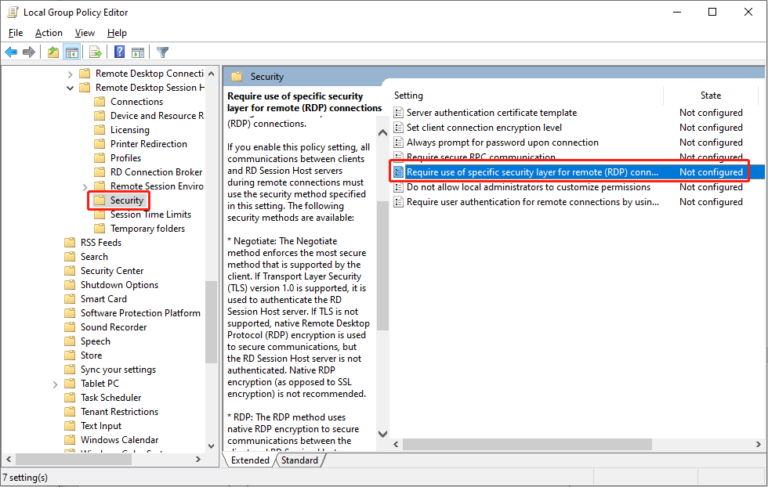
Task: Click the Local Group Policy Editor title icon
Action: pos(13,12)
